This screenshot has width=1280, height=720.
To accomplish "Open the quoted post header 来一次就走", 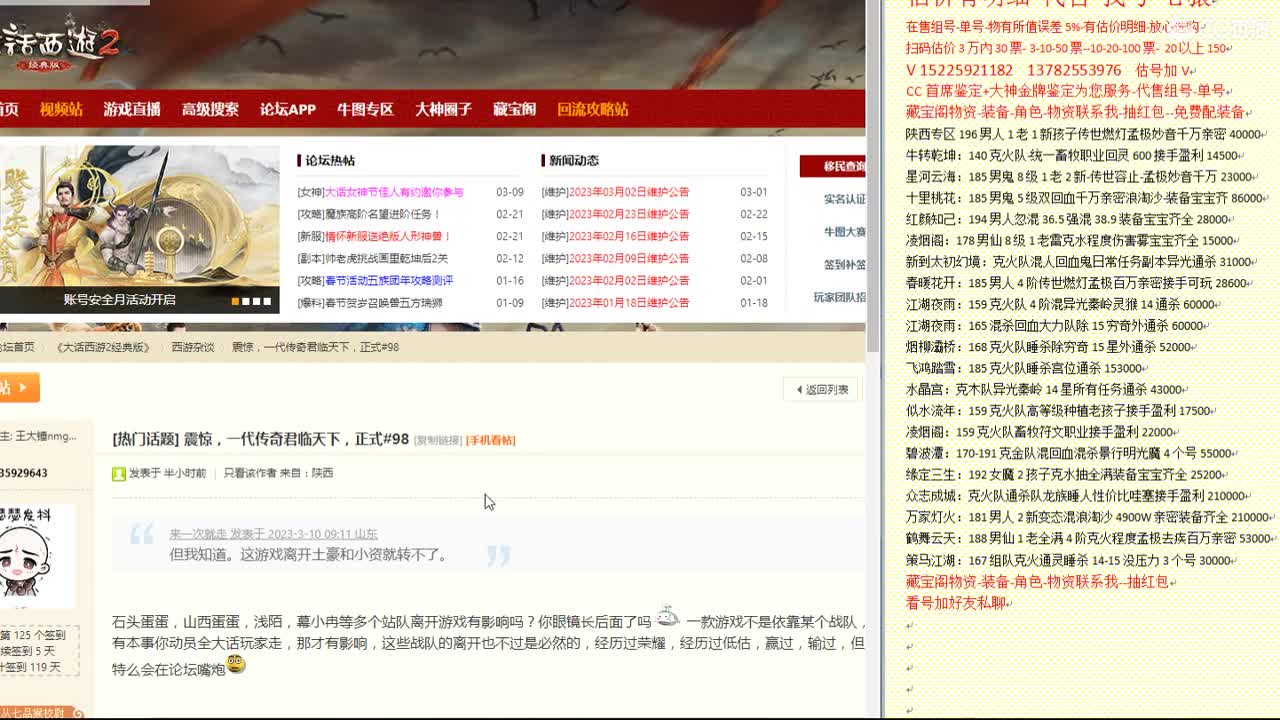I will pyautogui.click(x=273, y=534).
